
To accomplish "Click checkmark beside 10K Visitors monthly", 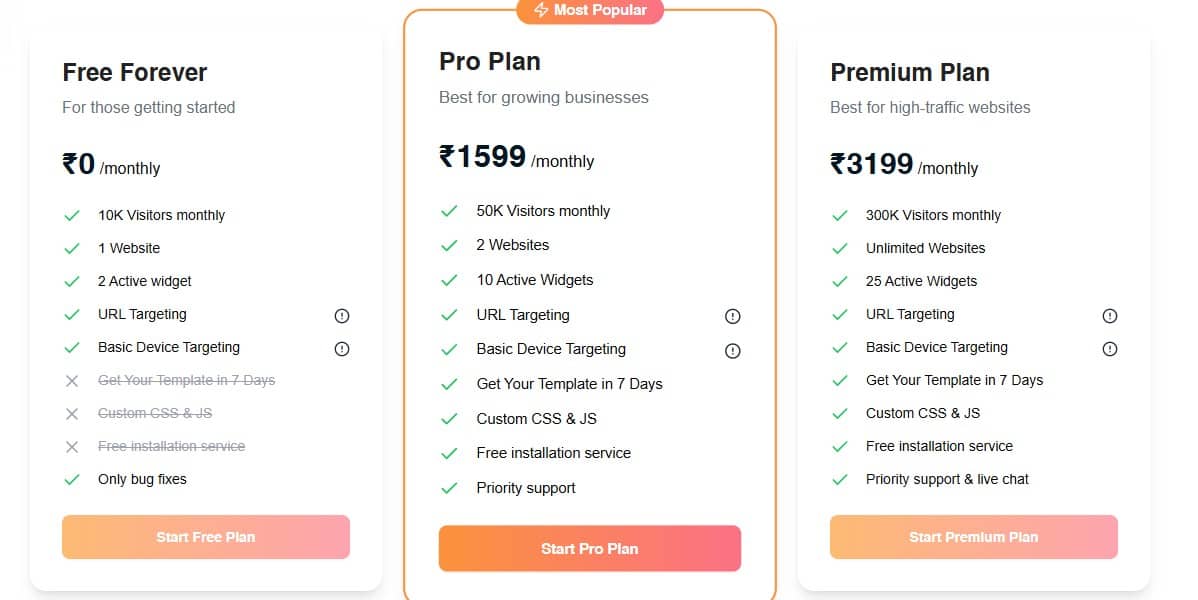I will (x=72, y=216).
